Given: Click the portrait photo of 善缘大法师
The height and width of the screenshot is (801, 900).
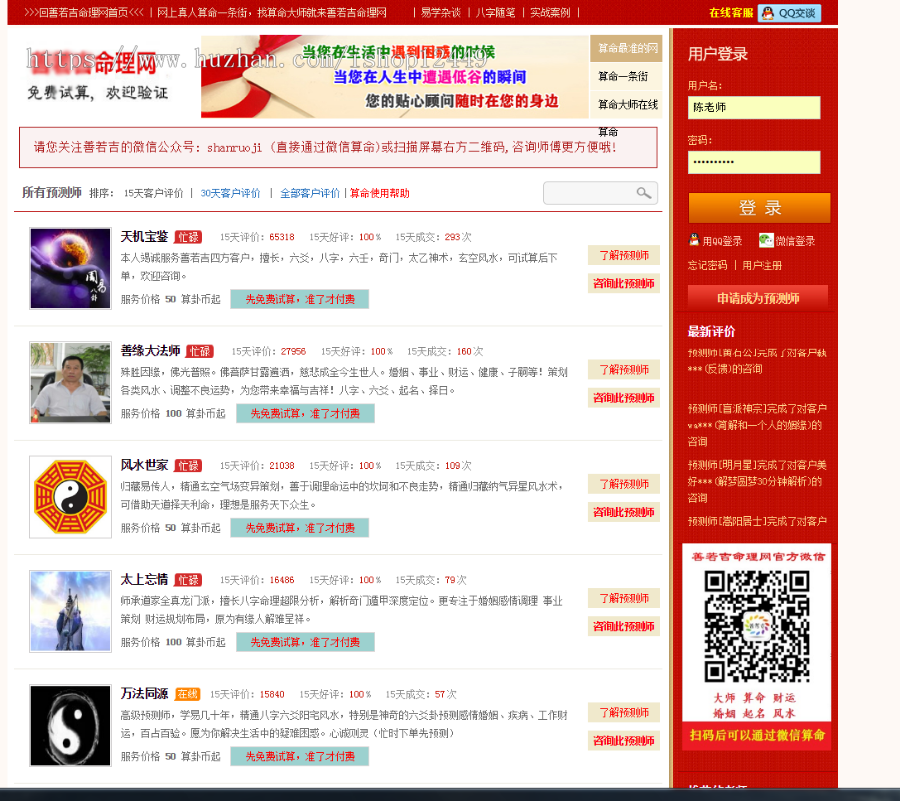Looking at the screenshot, I should [x=70, y=383].
